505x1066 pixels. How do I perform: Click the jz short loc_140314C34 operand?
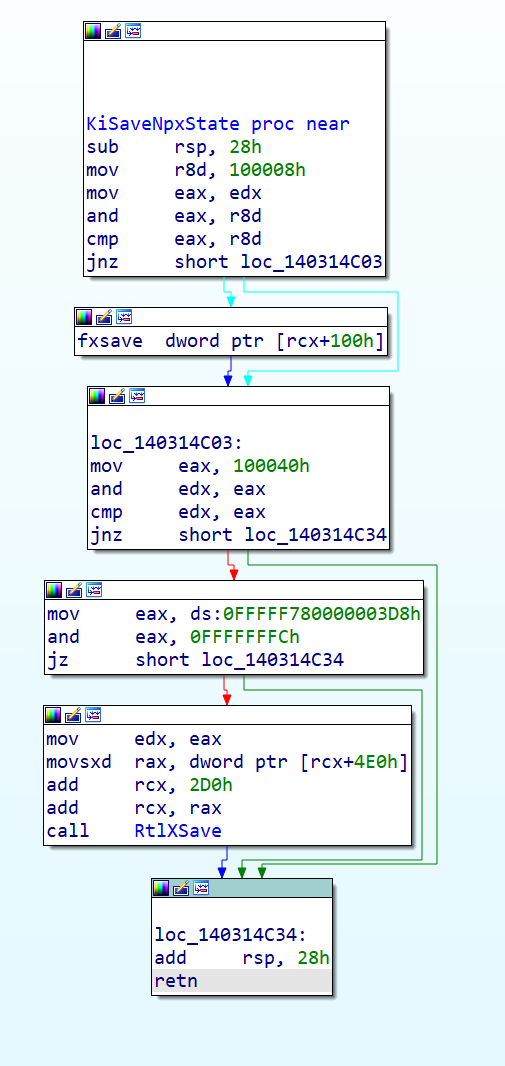(239, 659)
